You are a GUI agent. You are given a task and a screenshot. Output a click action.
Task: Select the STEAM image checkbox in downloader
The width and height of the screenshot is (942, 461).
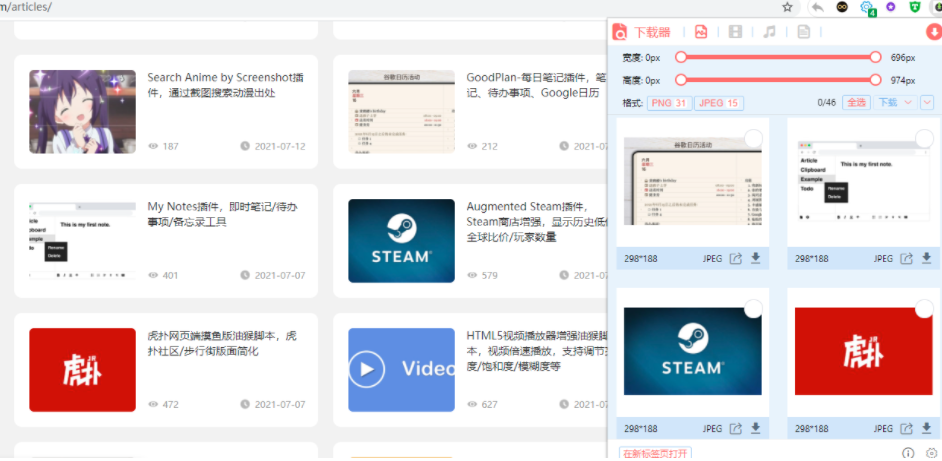[x=753, y=309]
